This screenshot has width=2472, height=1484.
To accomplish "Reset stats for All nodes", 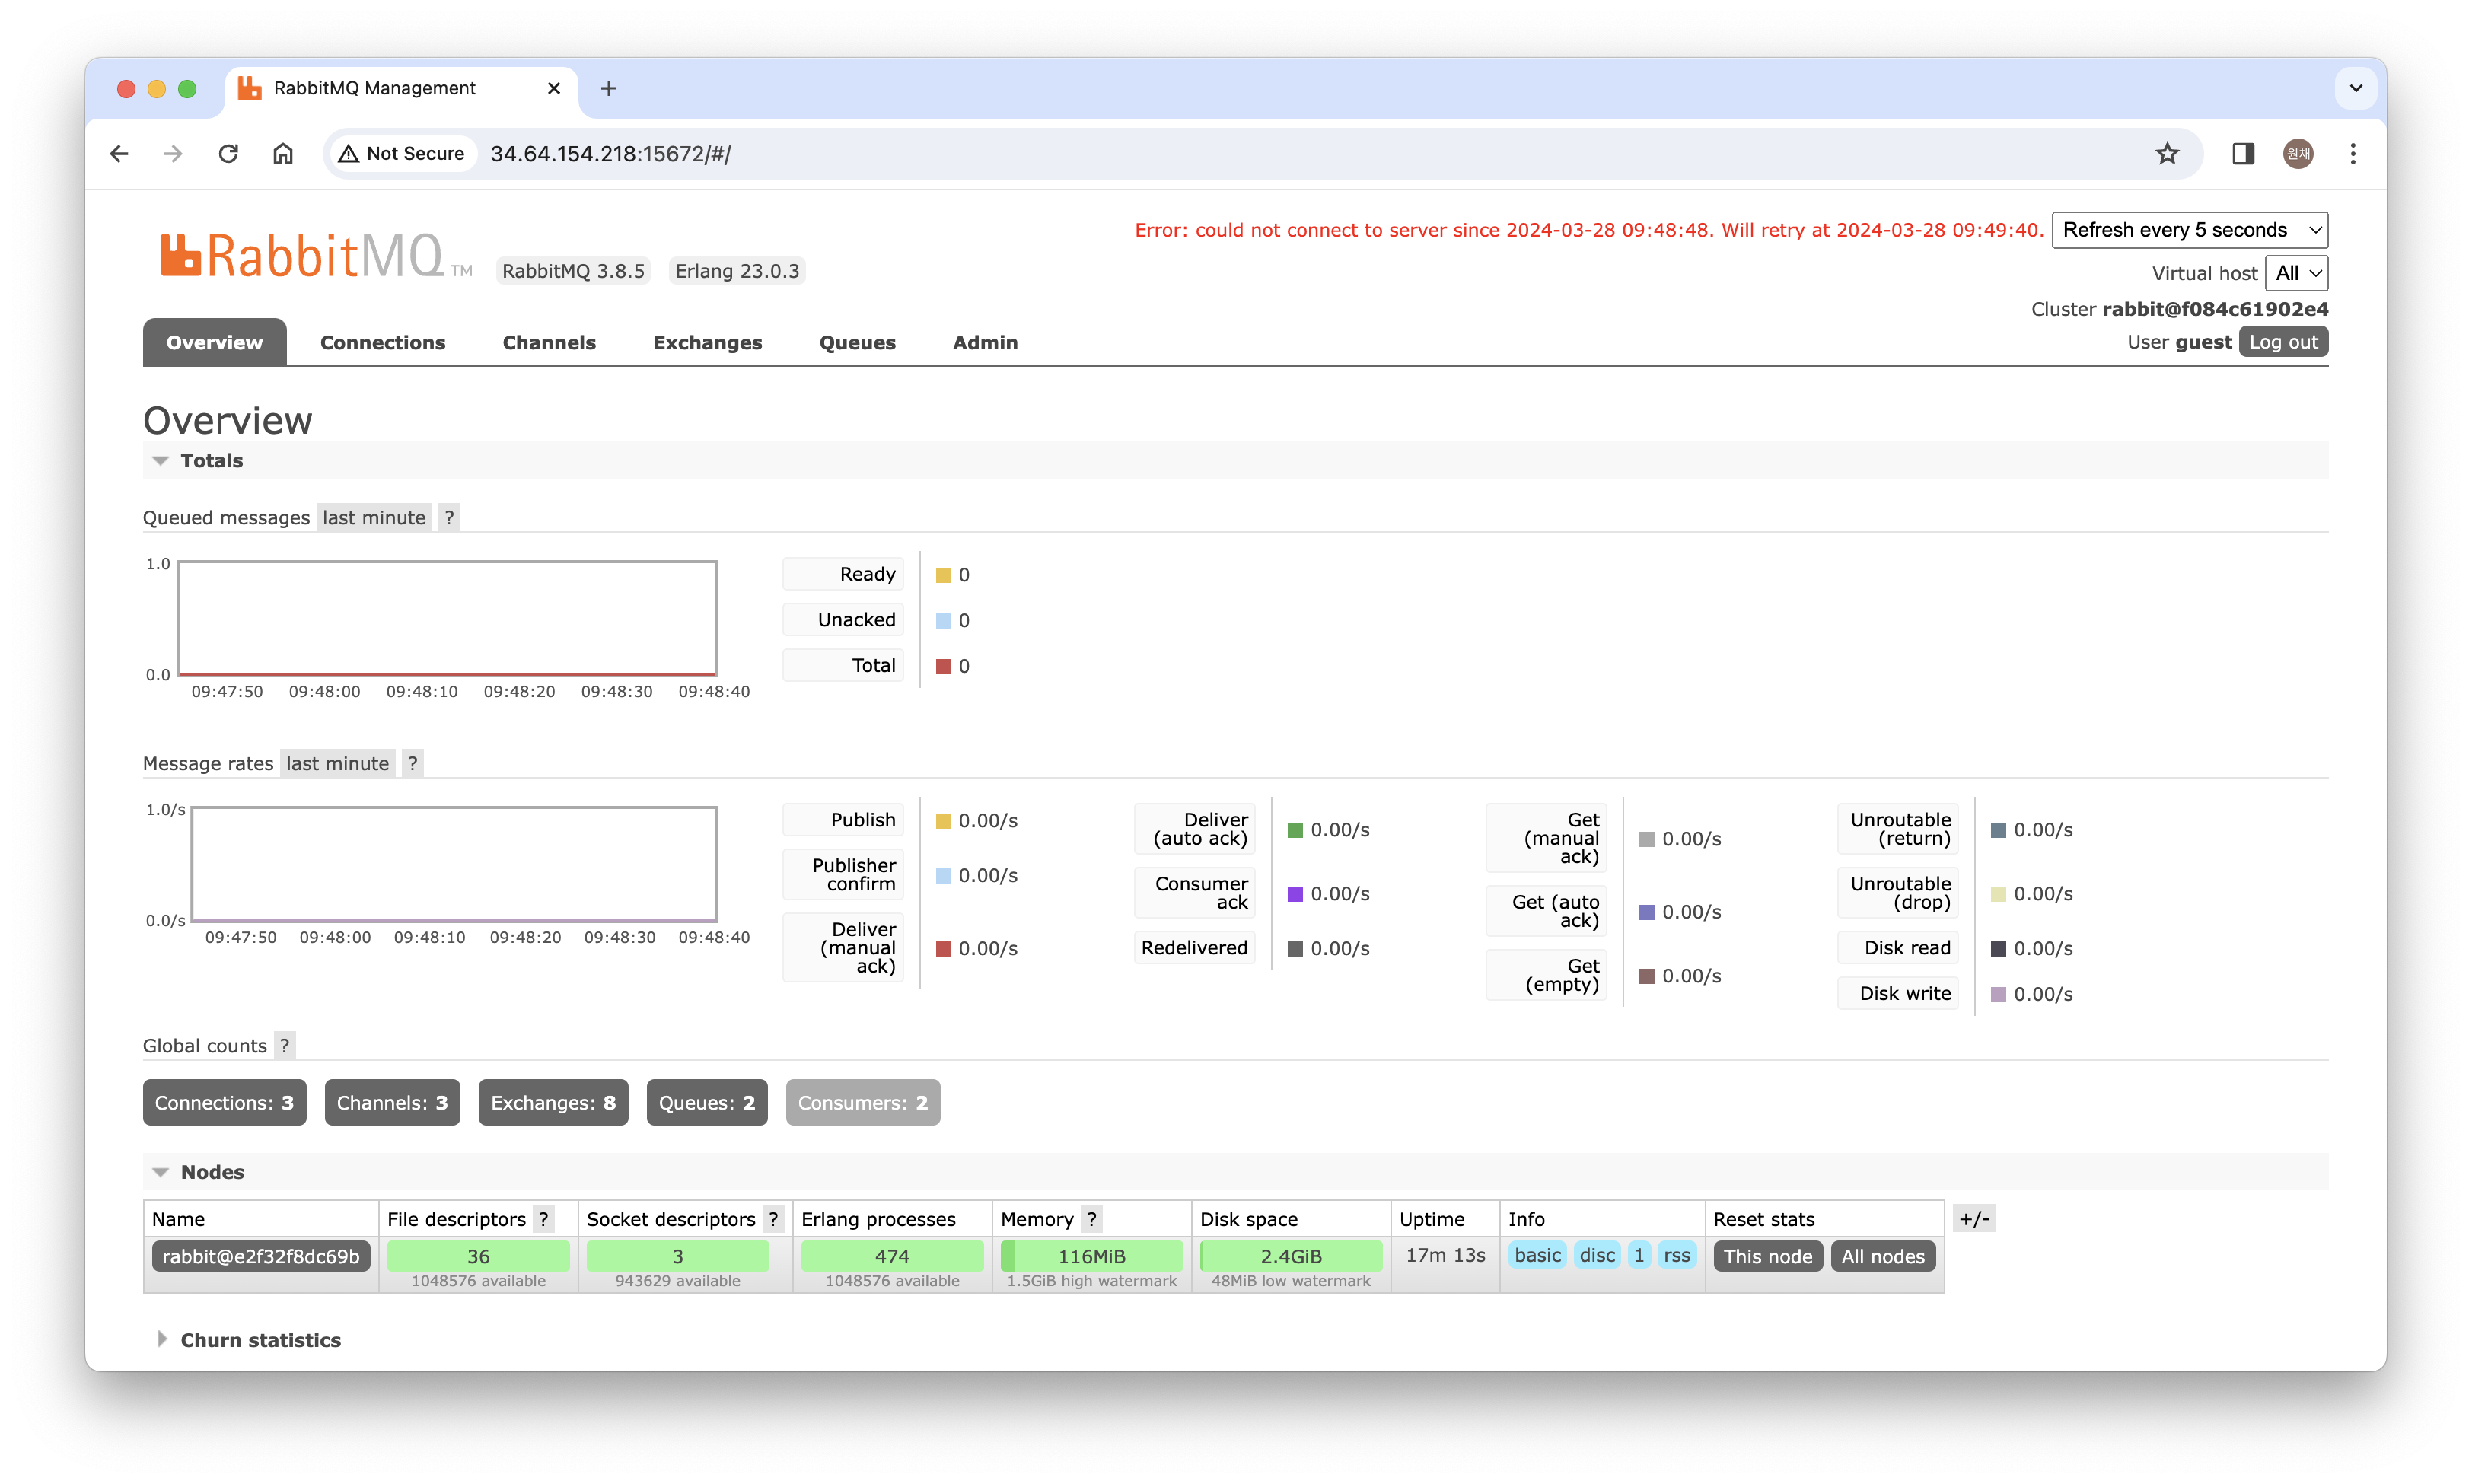I will click(1882, 1257).
